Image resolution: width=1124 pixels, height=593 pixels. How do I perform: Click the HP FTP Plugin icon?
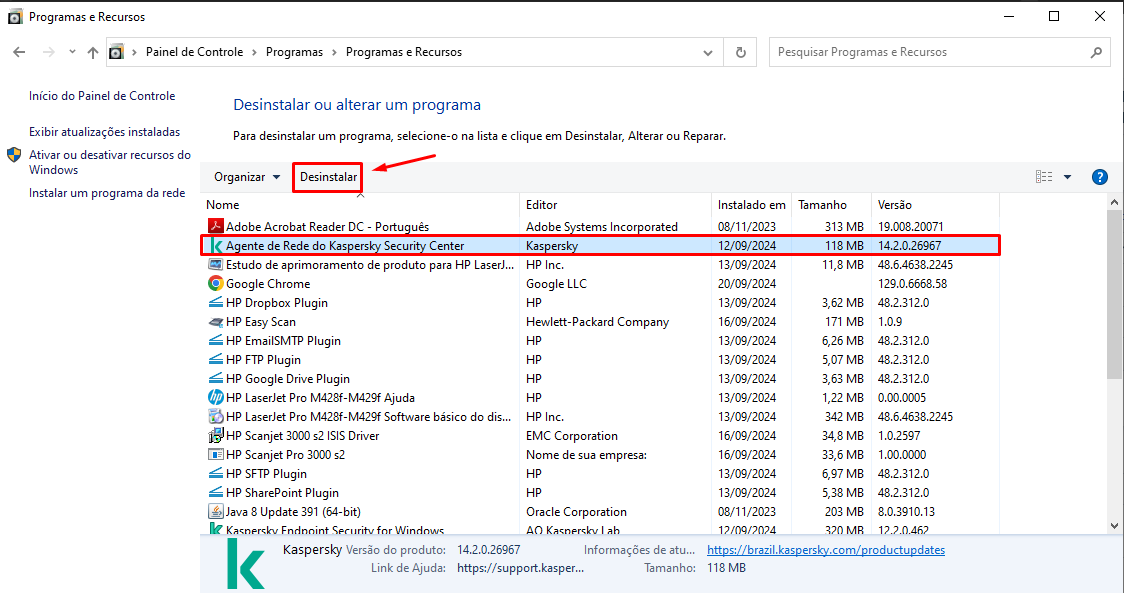coord(215,359)
